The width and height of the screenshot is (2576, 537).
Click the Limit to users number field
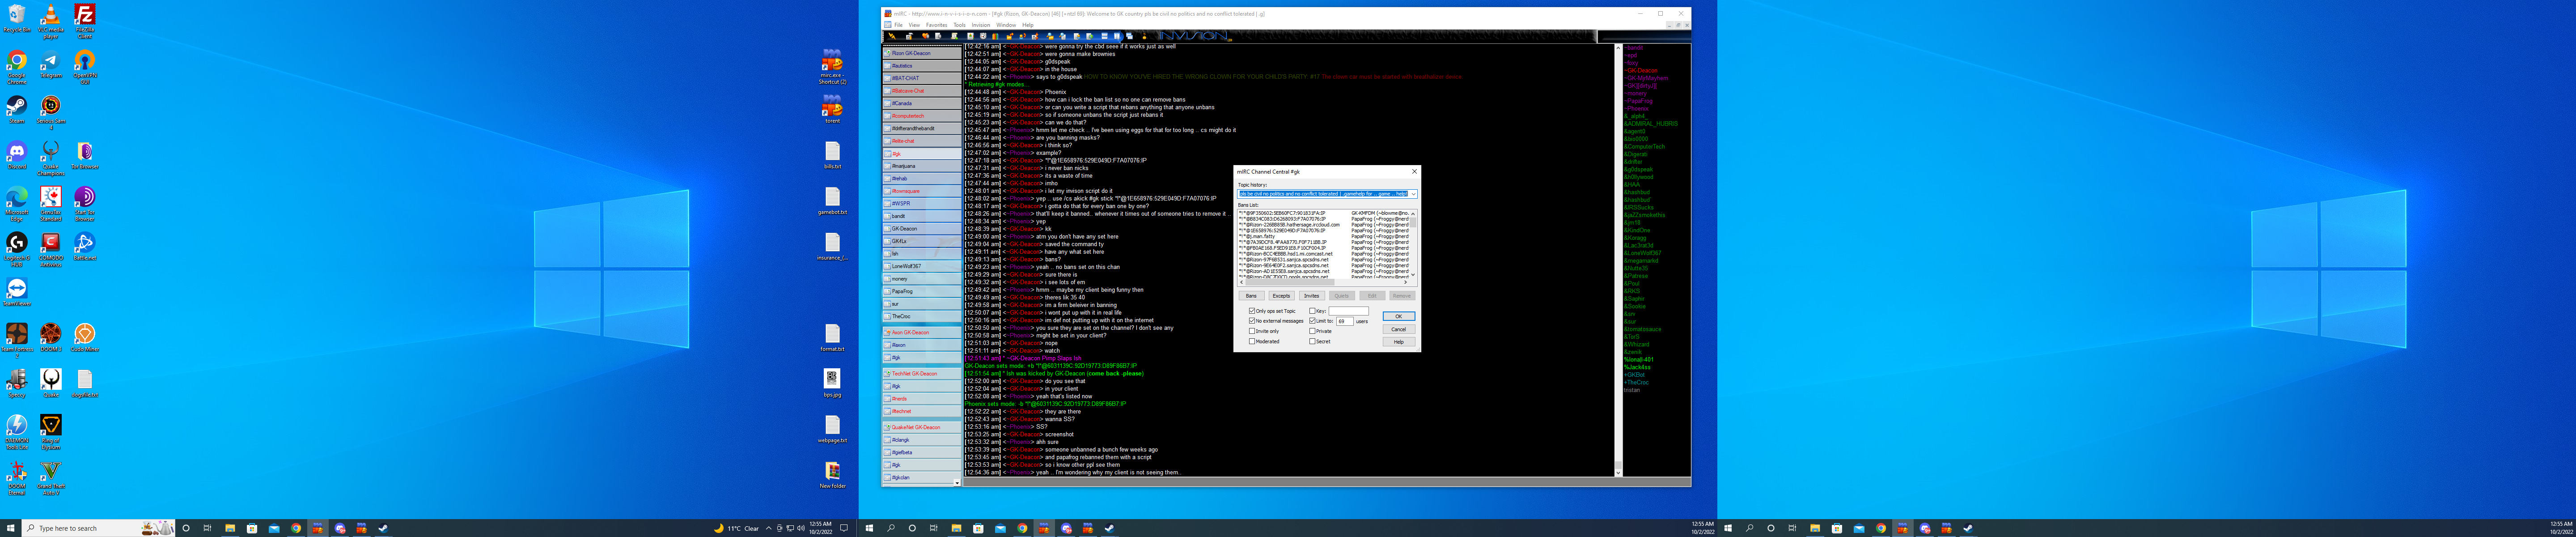pos(1345,321)
